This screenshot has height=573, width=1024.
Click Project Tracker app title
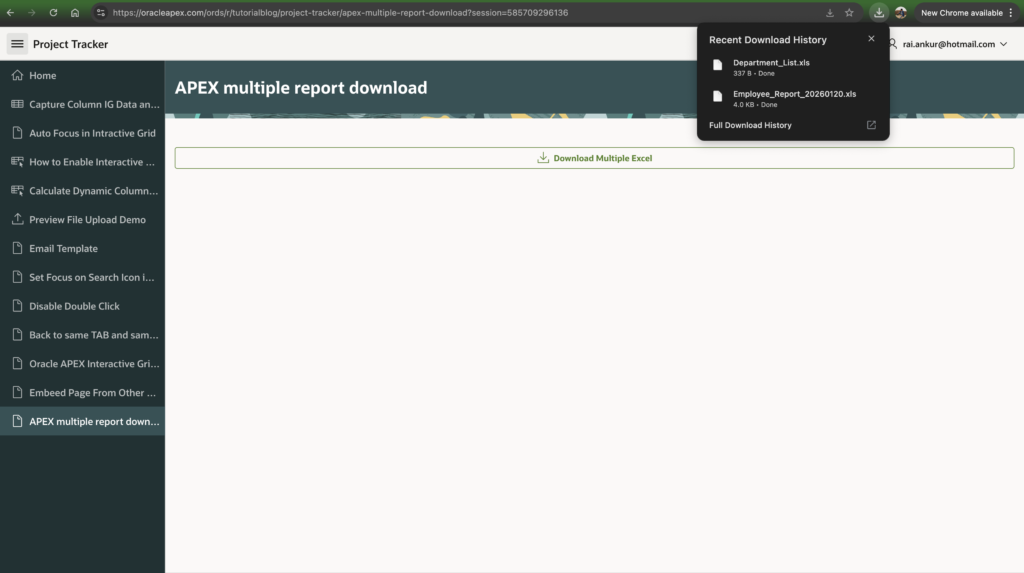pyautogui.click(x=71, y=44)
